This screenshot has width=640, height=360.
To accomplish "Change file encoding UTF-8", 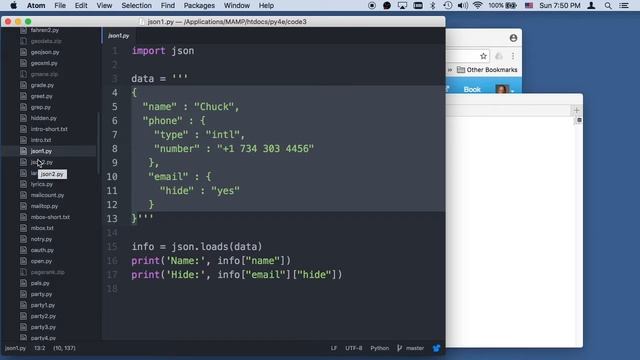I will coord(353,348).
